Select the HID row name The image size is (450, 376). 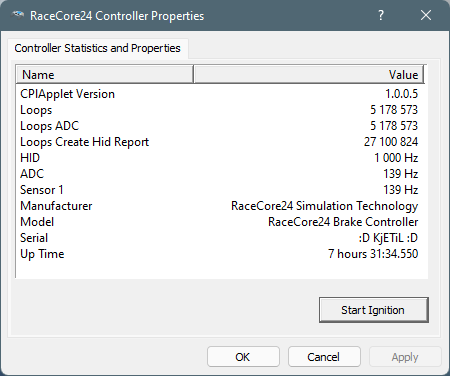point(30,158)
